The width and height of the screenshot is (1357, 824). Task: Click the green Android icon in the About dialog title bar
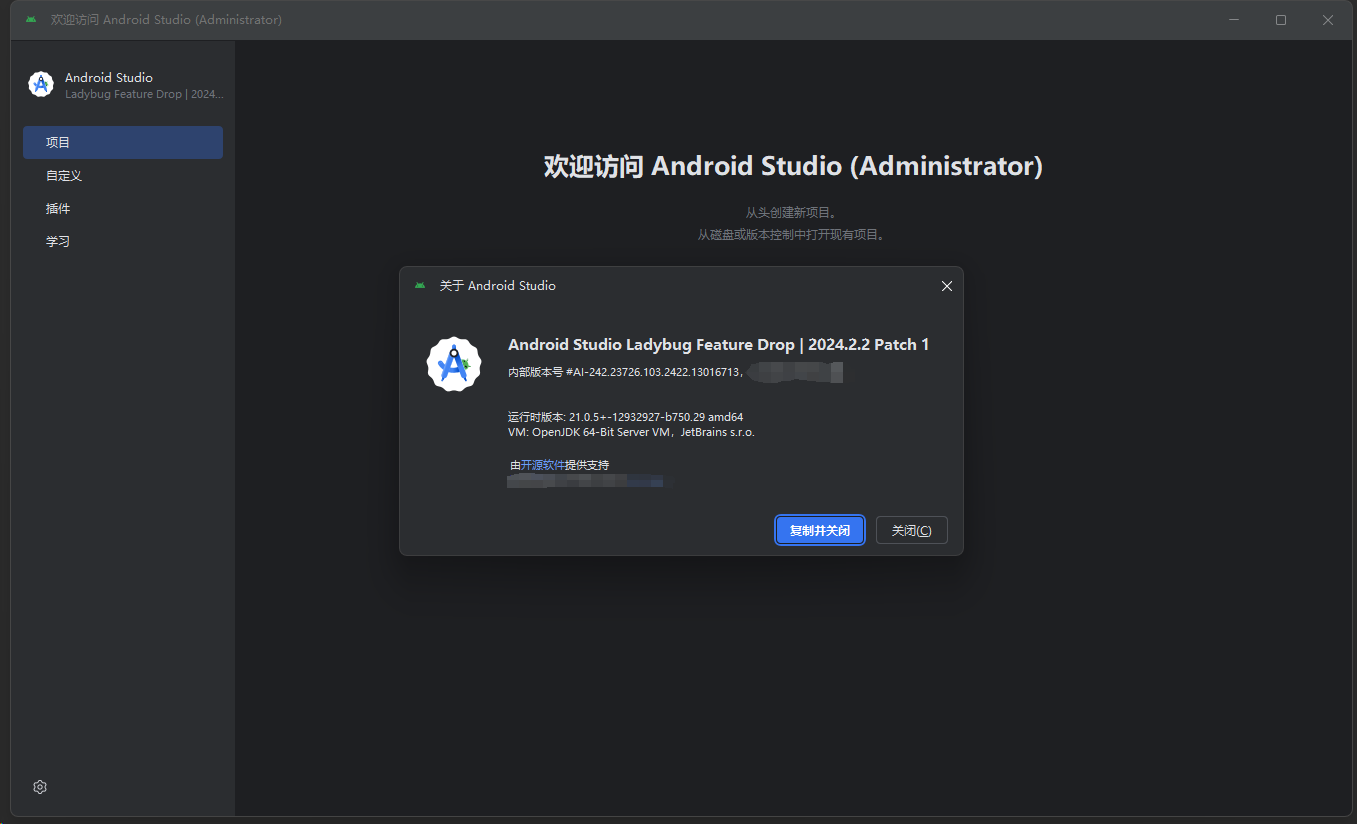420,286
